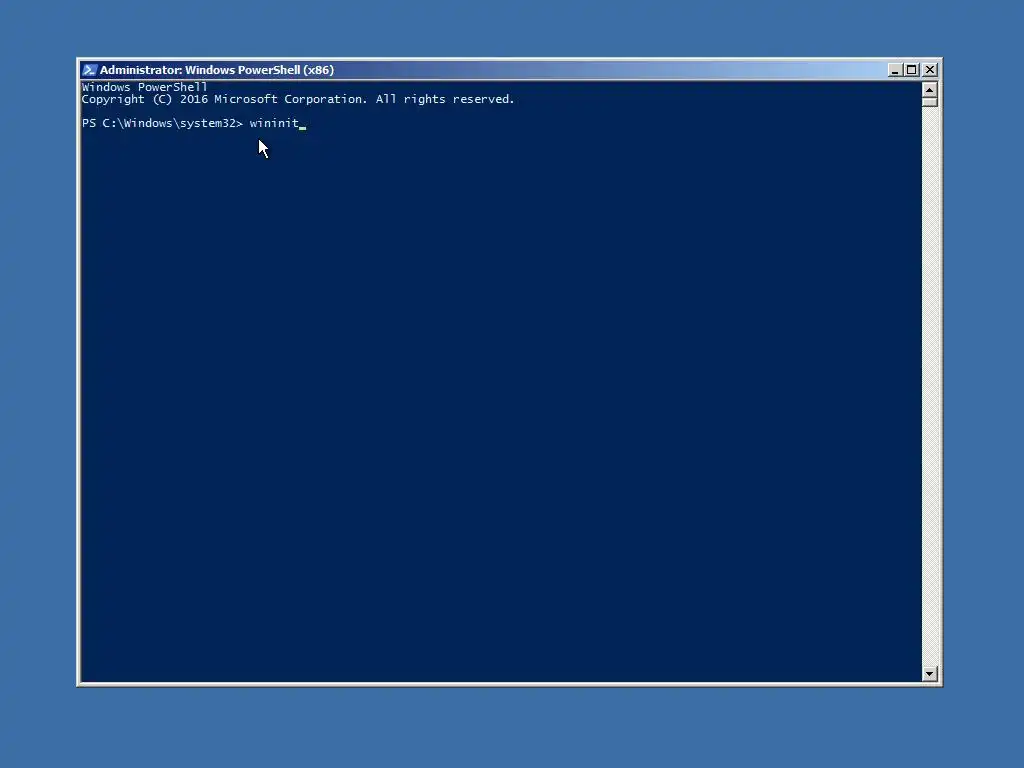Close the Administrator PowerShell window
Screen dimensions: 1024x768
pyautogui.click(x=930, y=70)
